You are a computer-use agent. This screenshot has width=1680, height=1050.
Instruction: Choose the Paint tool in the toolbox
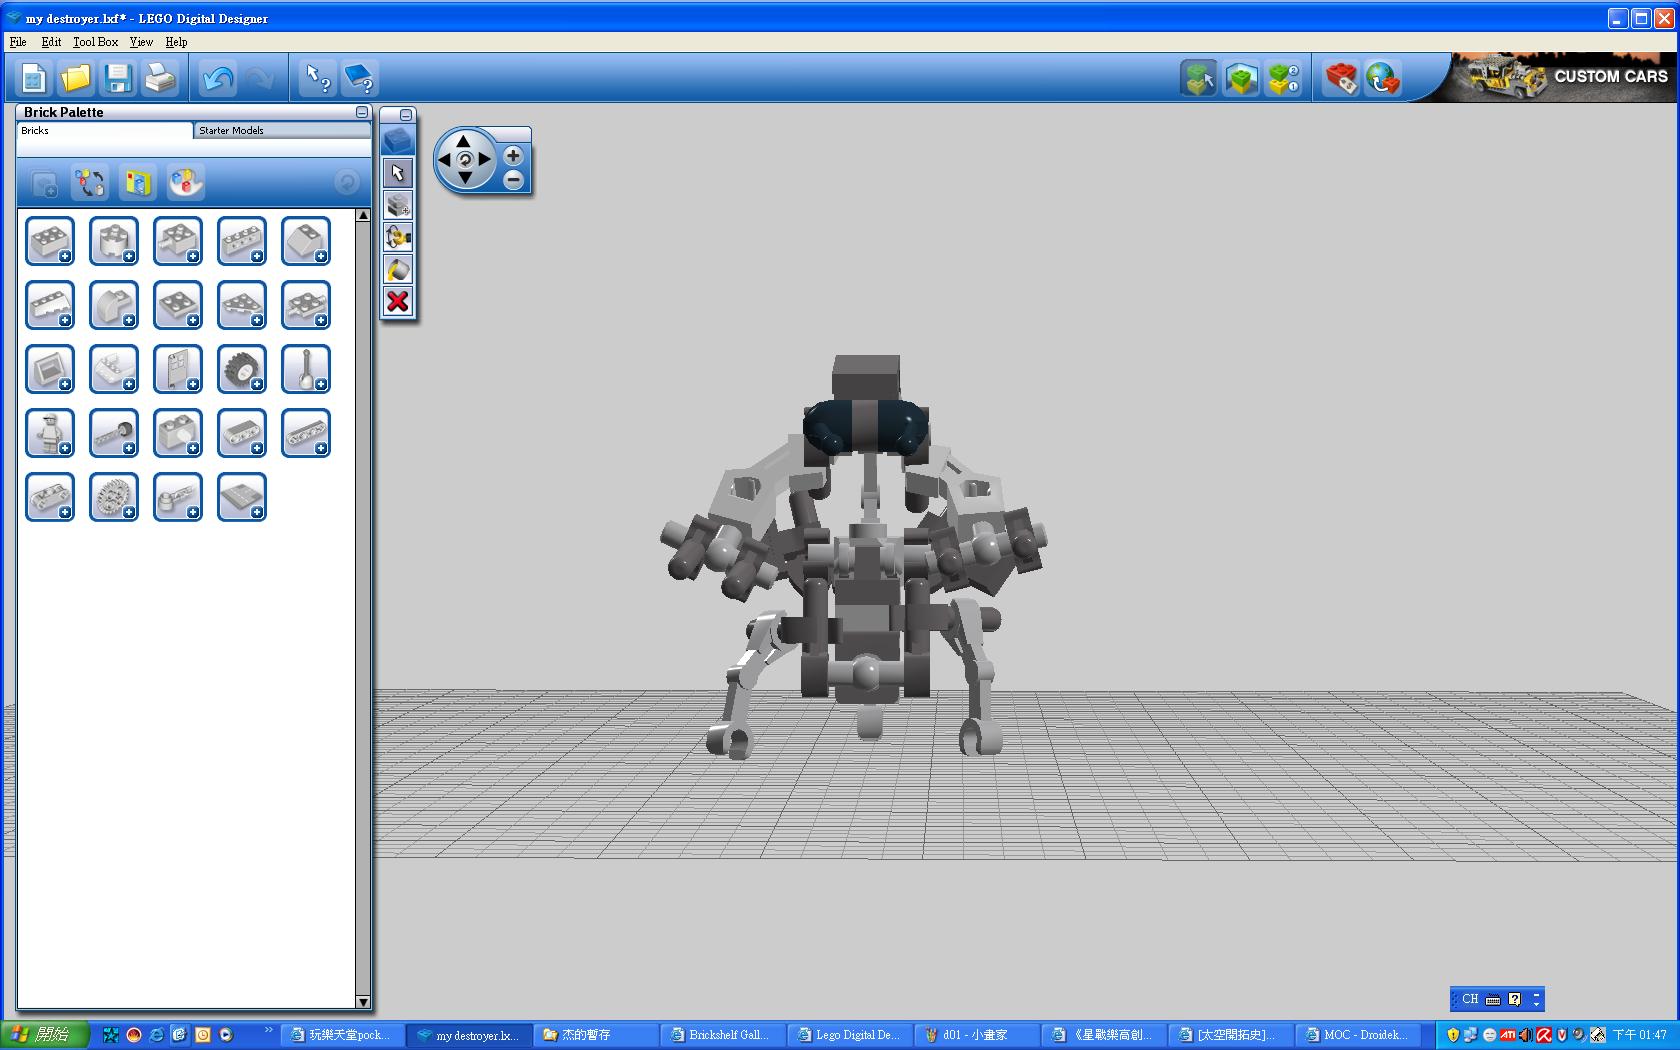398,269
